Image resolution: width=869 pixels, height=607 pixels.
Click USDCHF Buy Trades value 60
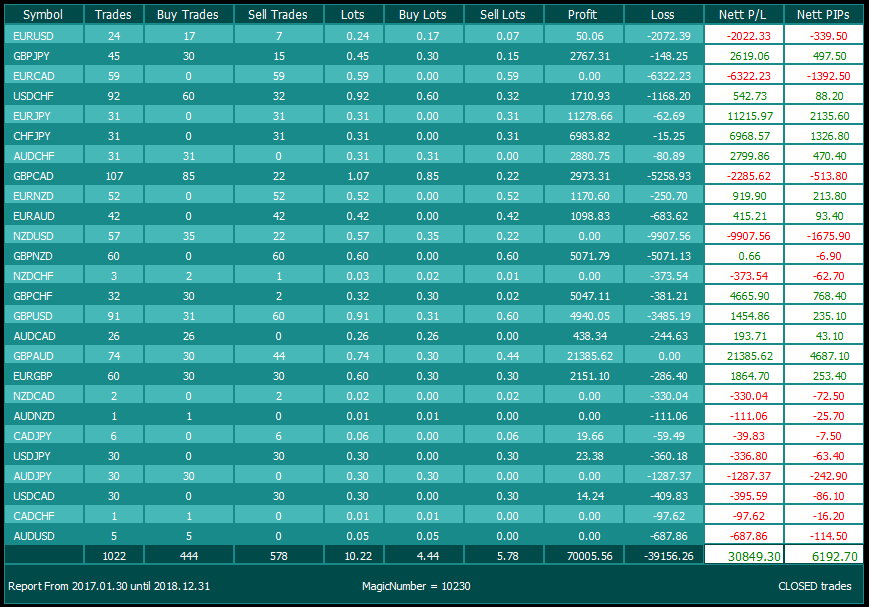[x=188, y=96]
